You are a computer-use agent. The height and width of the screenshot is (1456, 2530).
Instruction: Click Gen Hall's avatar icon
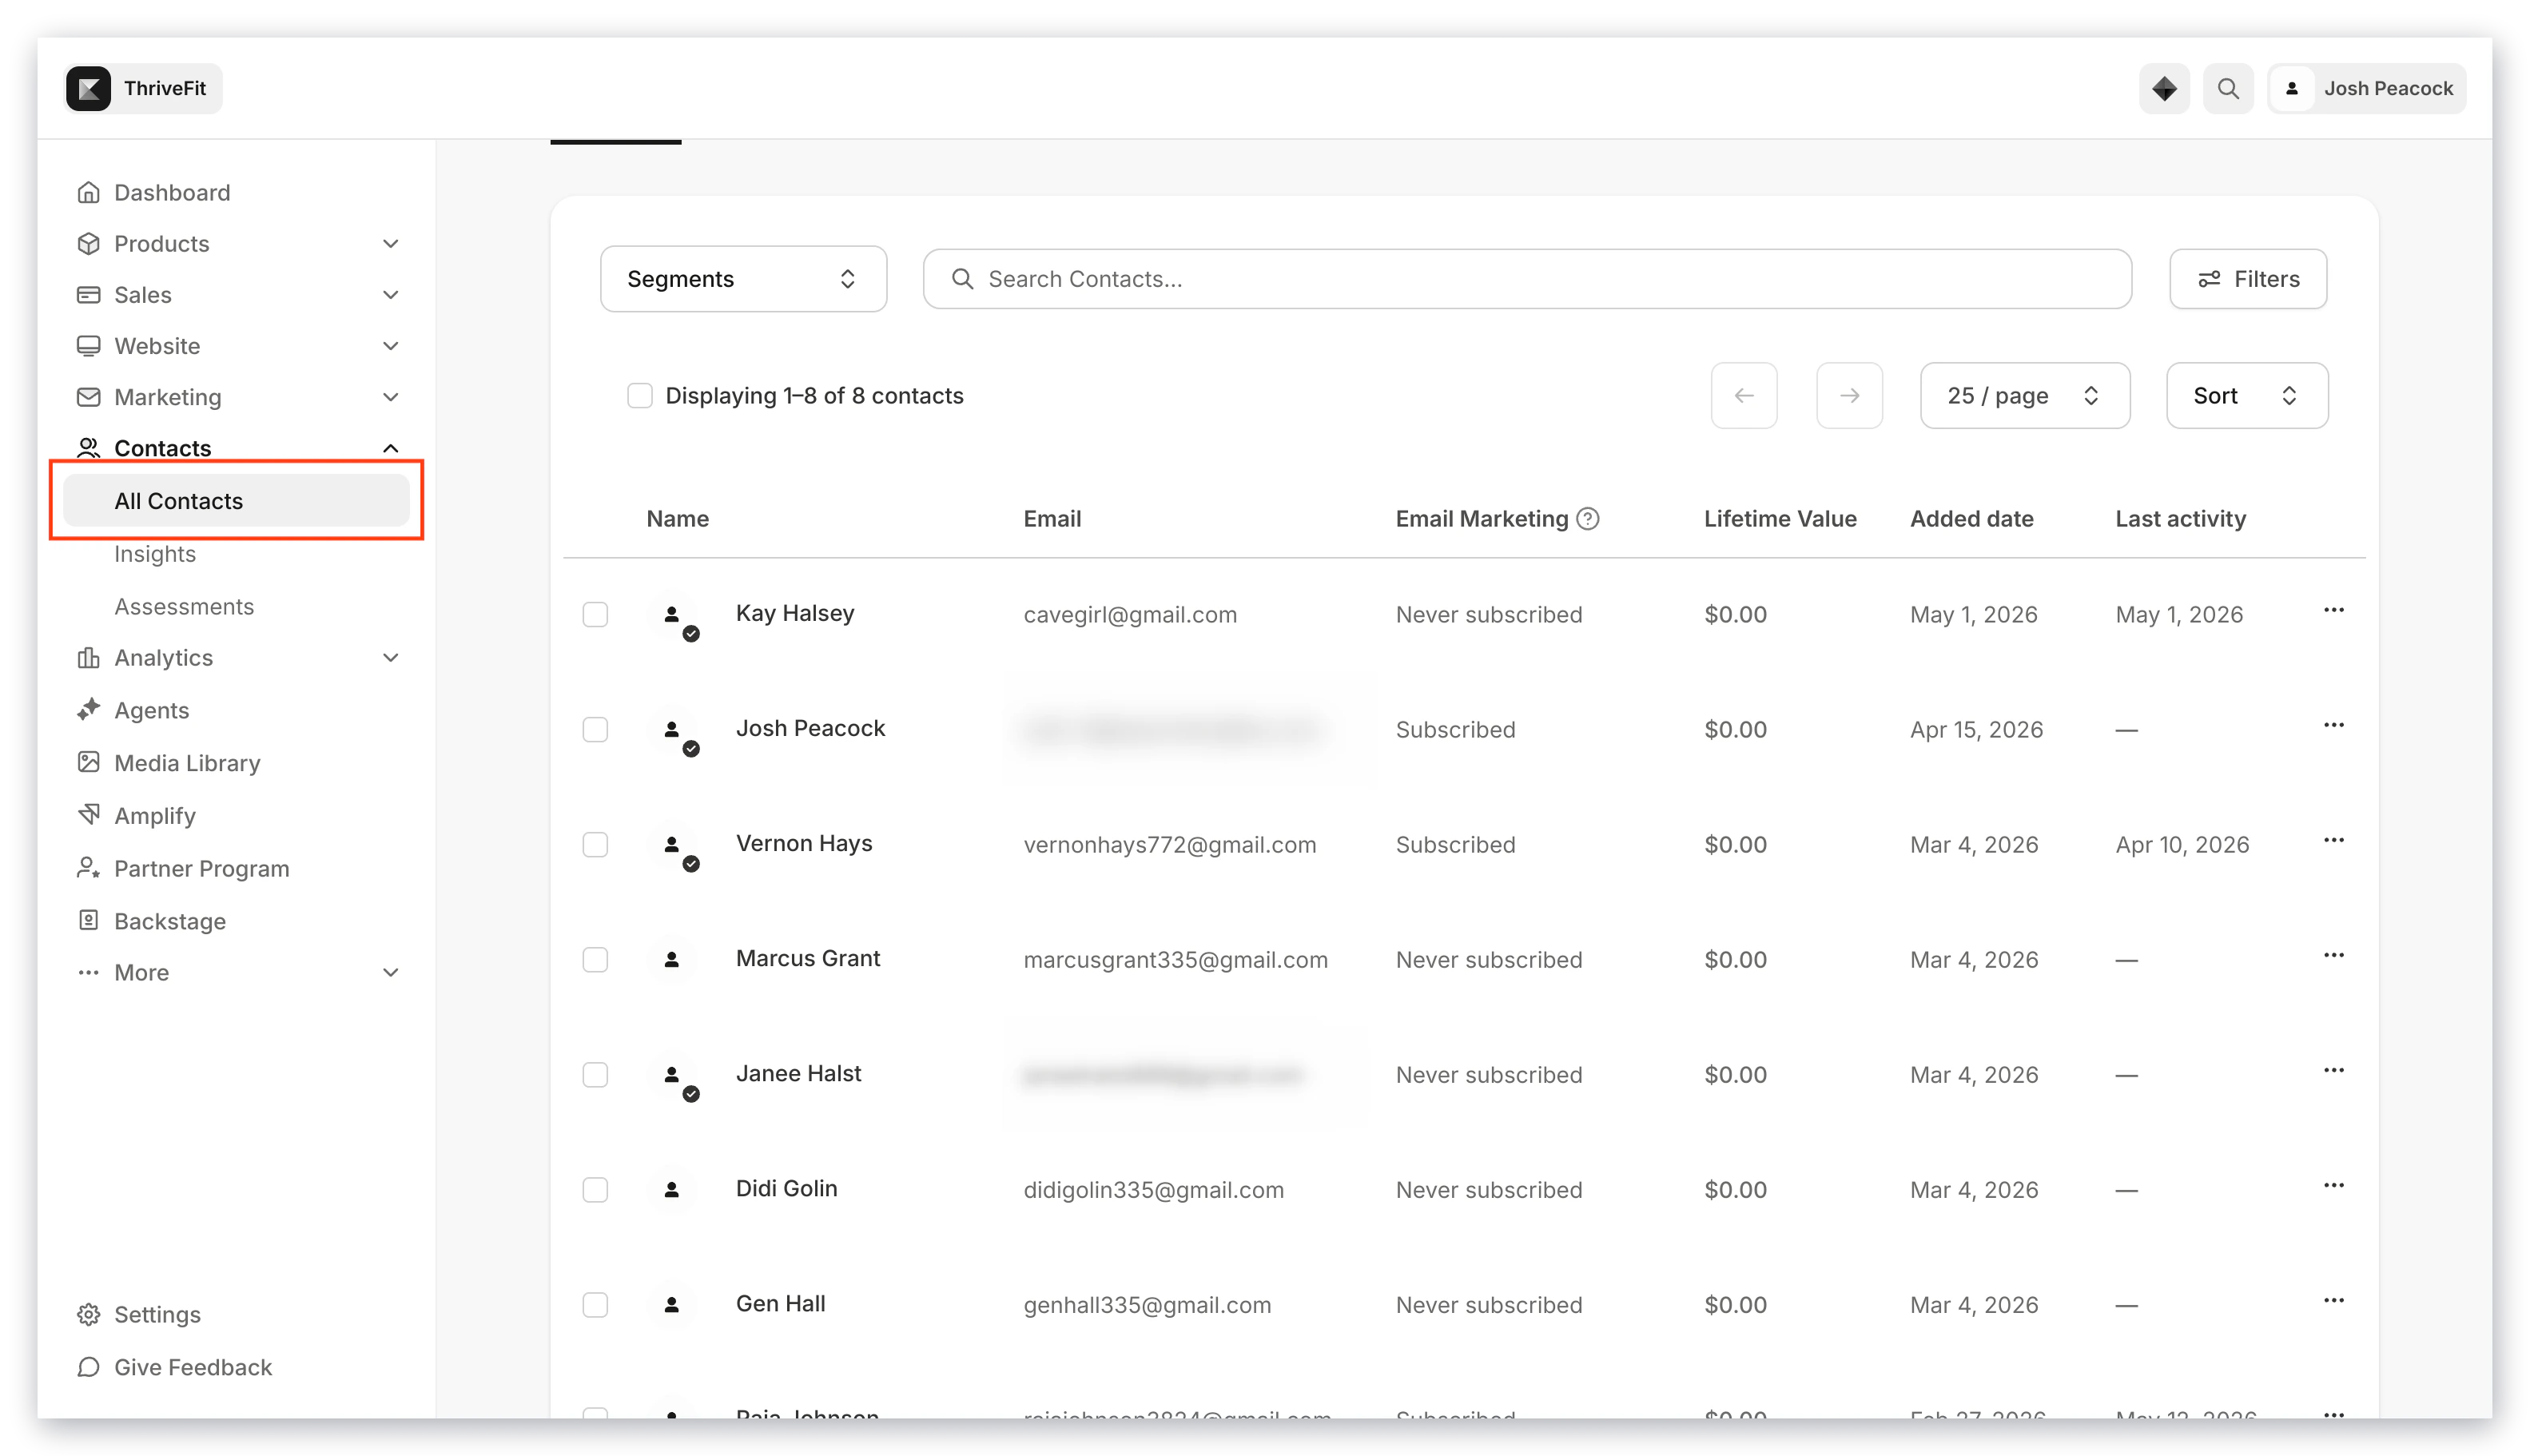(672, 1304)
